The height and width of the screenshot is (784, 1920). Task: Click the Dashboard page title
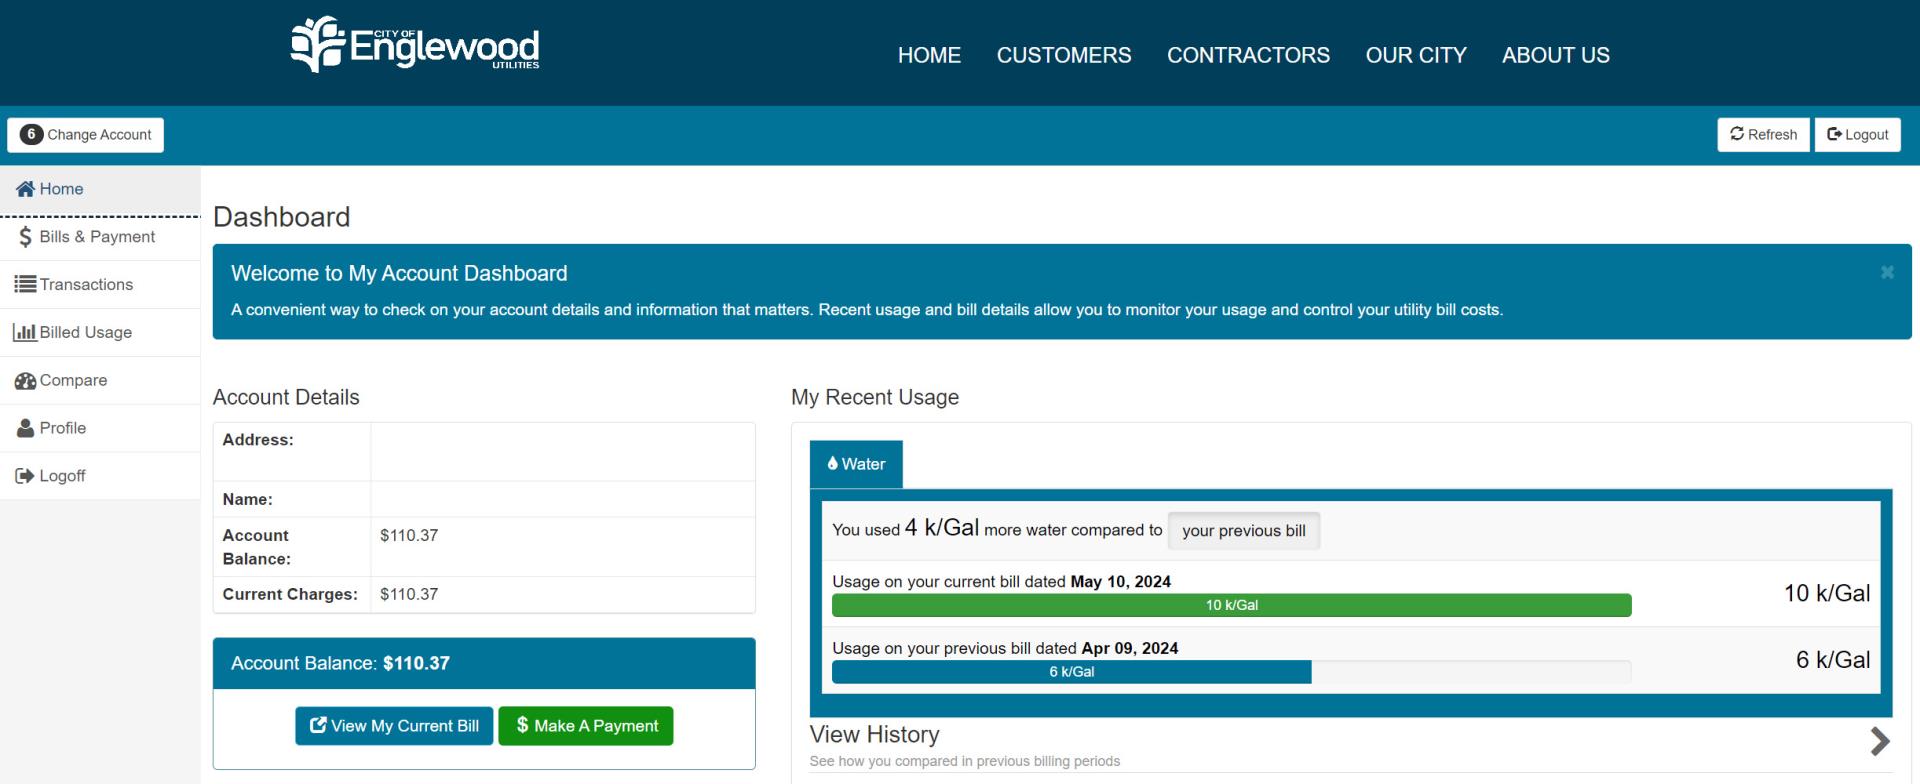click(281, 217)
